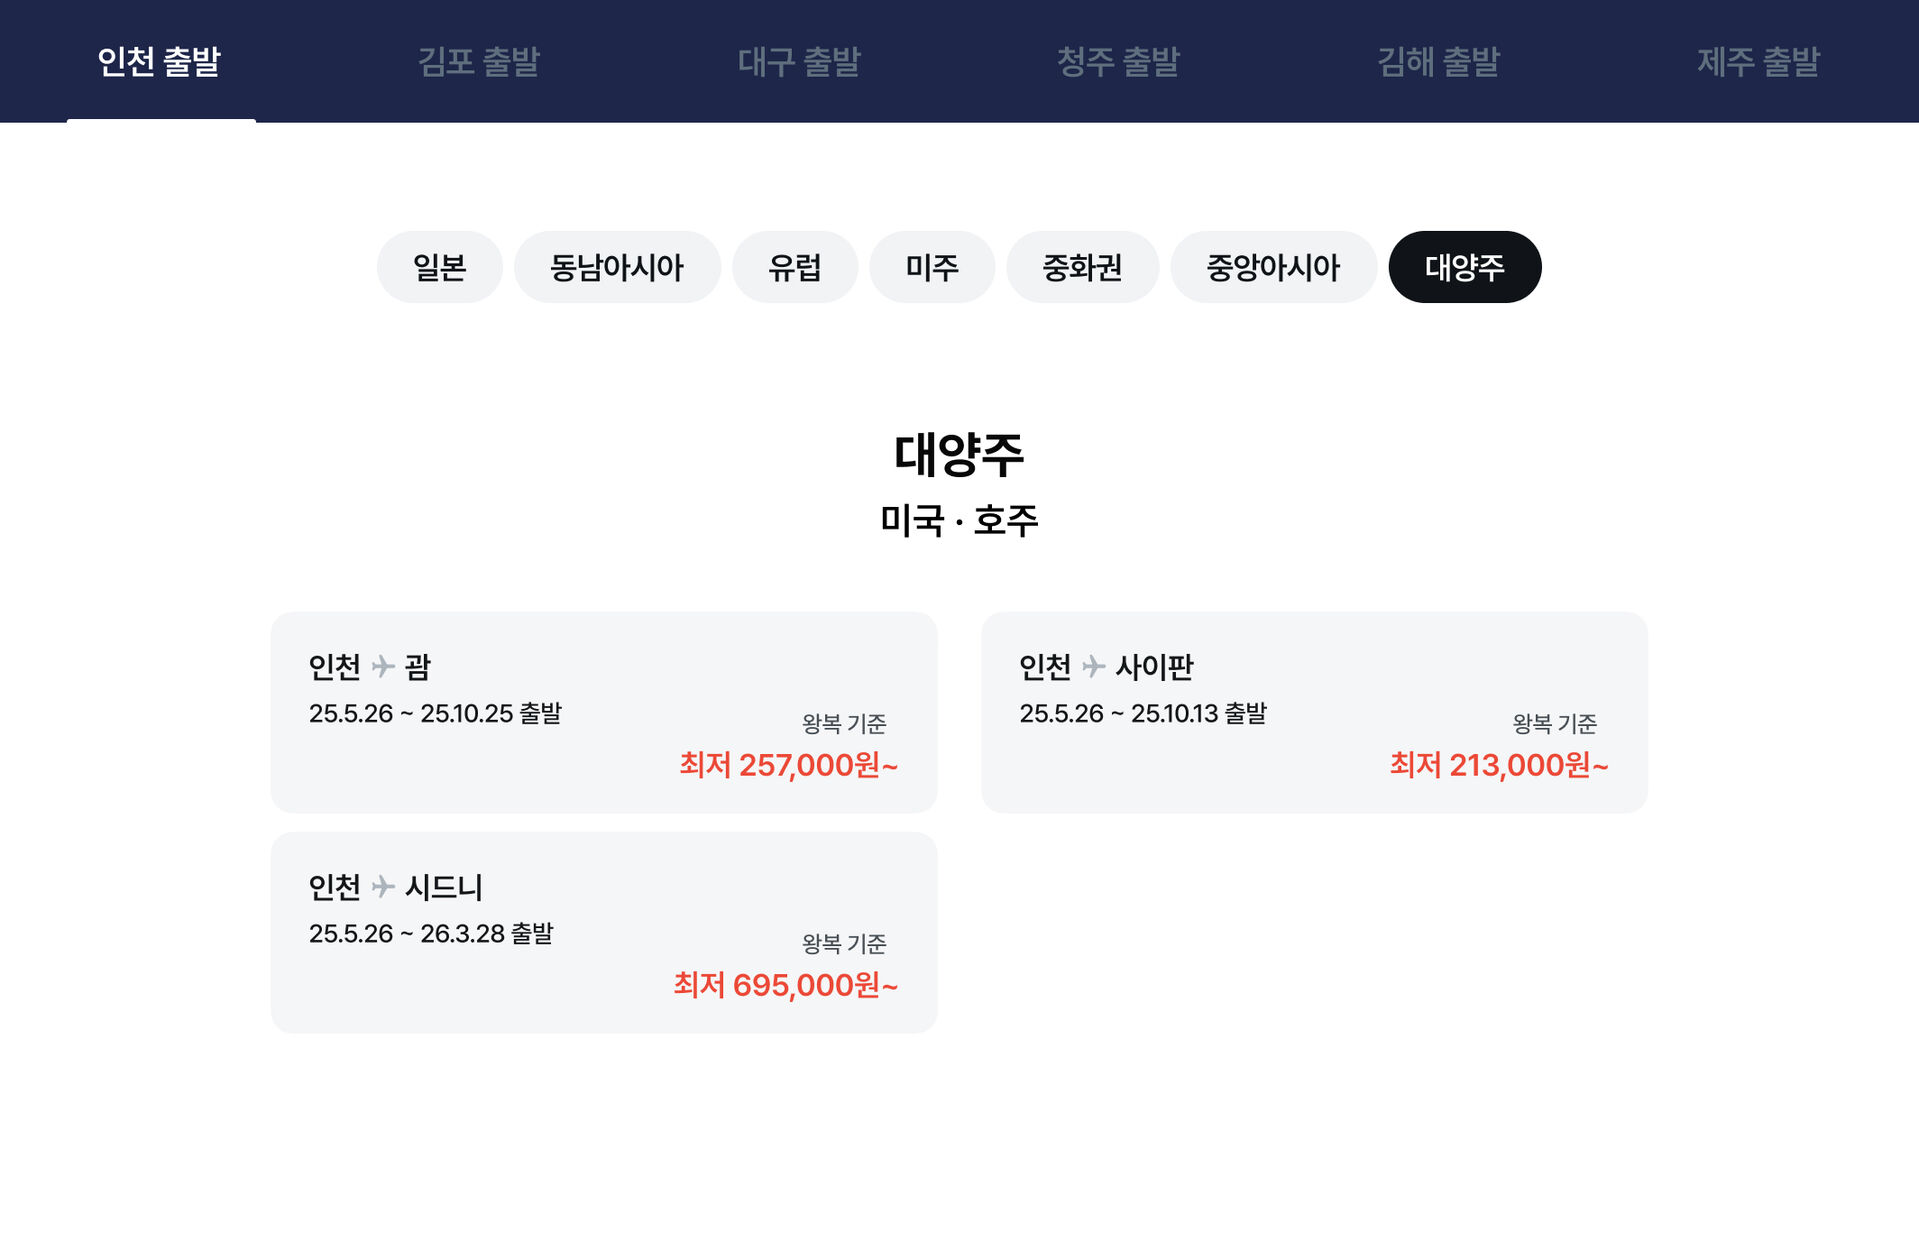Click the 최저 695,000원 시드니 price
The image size is (1919, 1251).
click(x=785, y=985)
